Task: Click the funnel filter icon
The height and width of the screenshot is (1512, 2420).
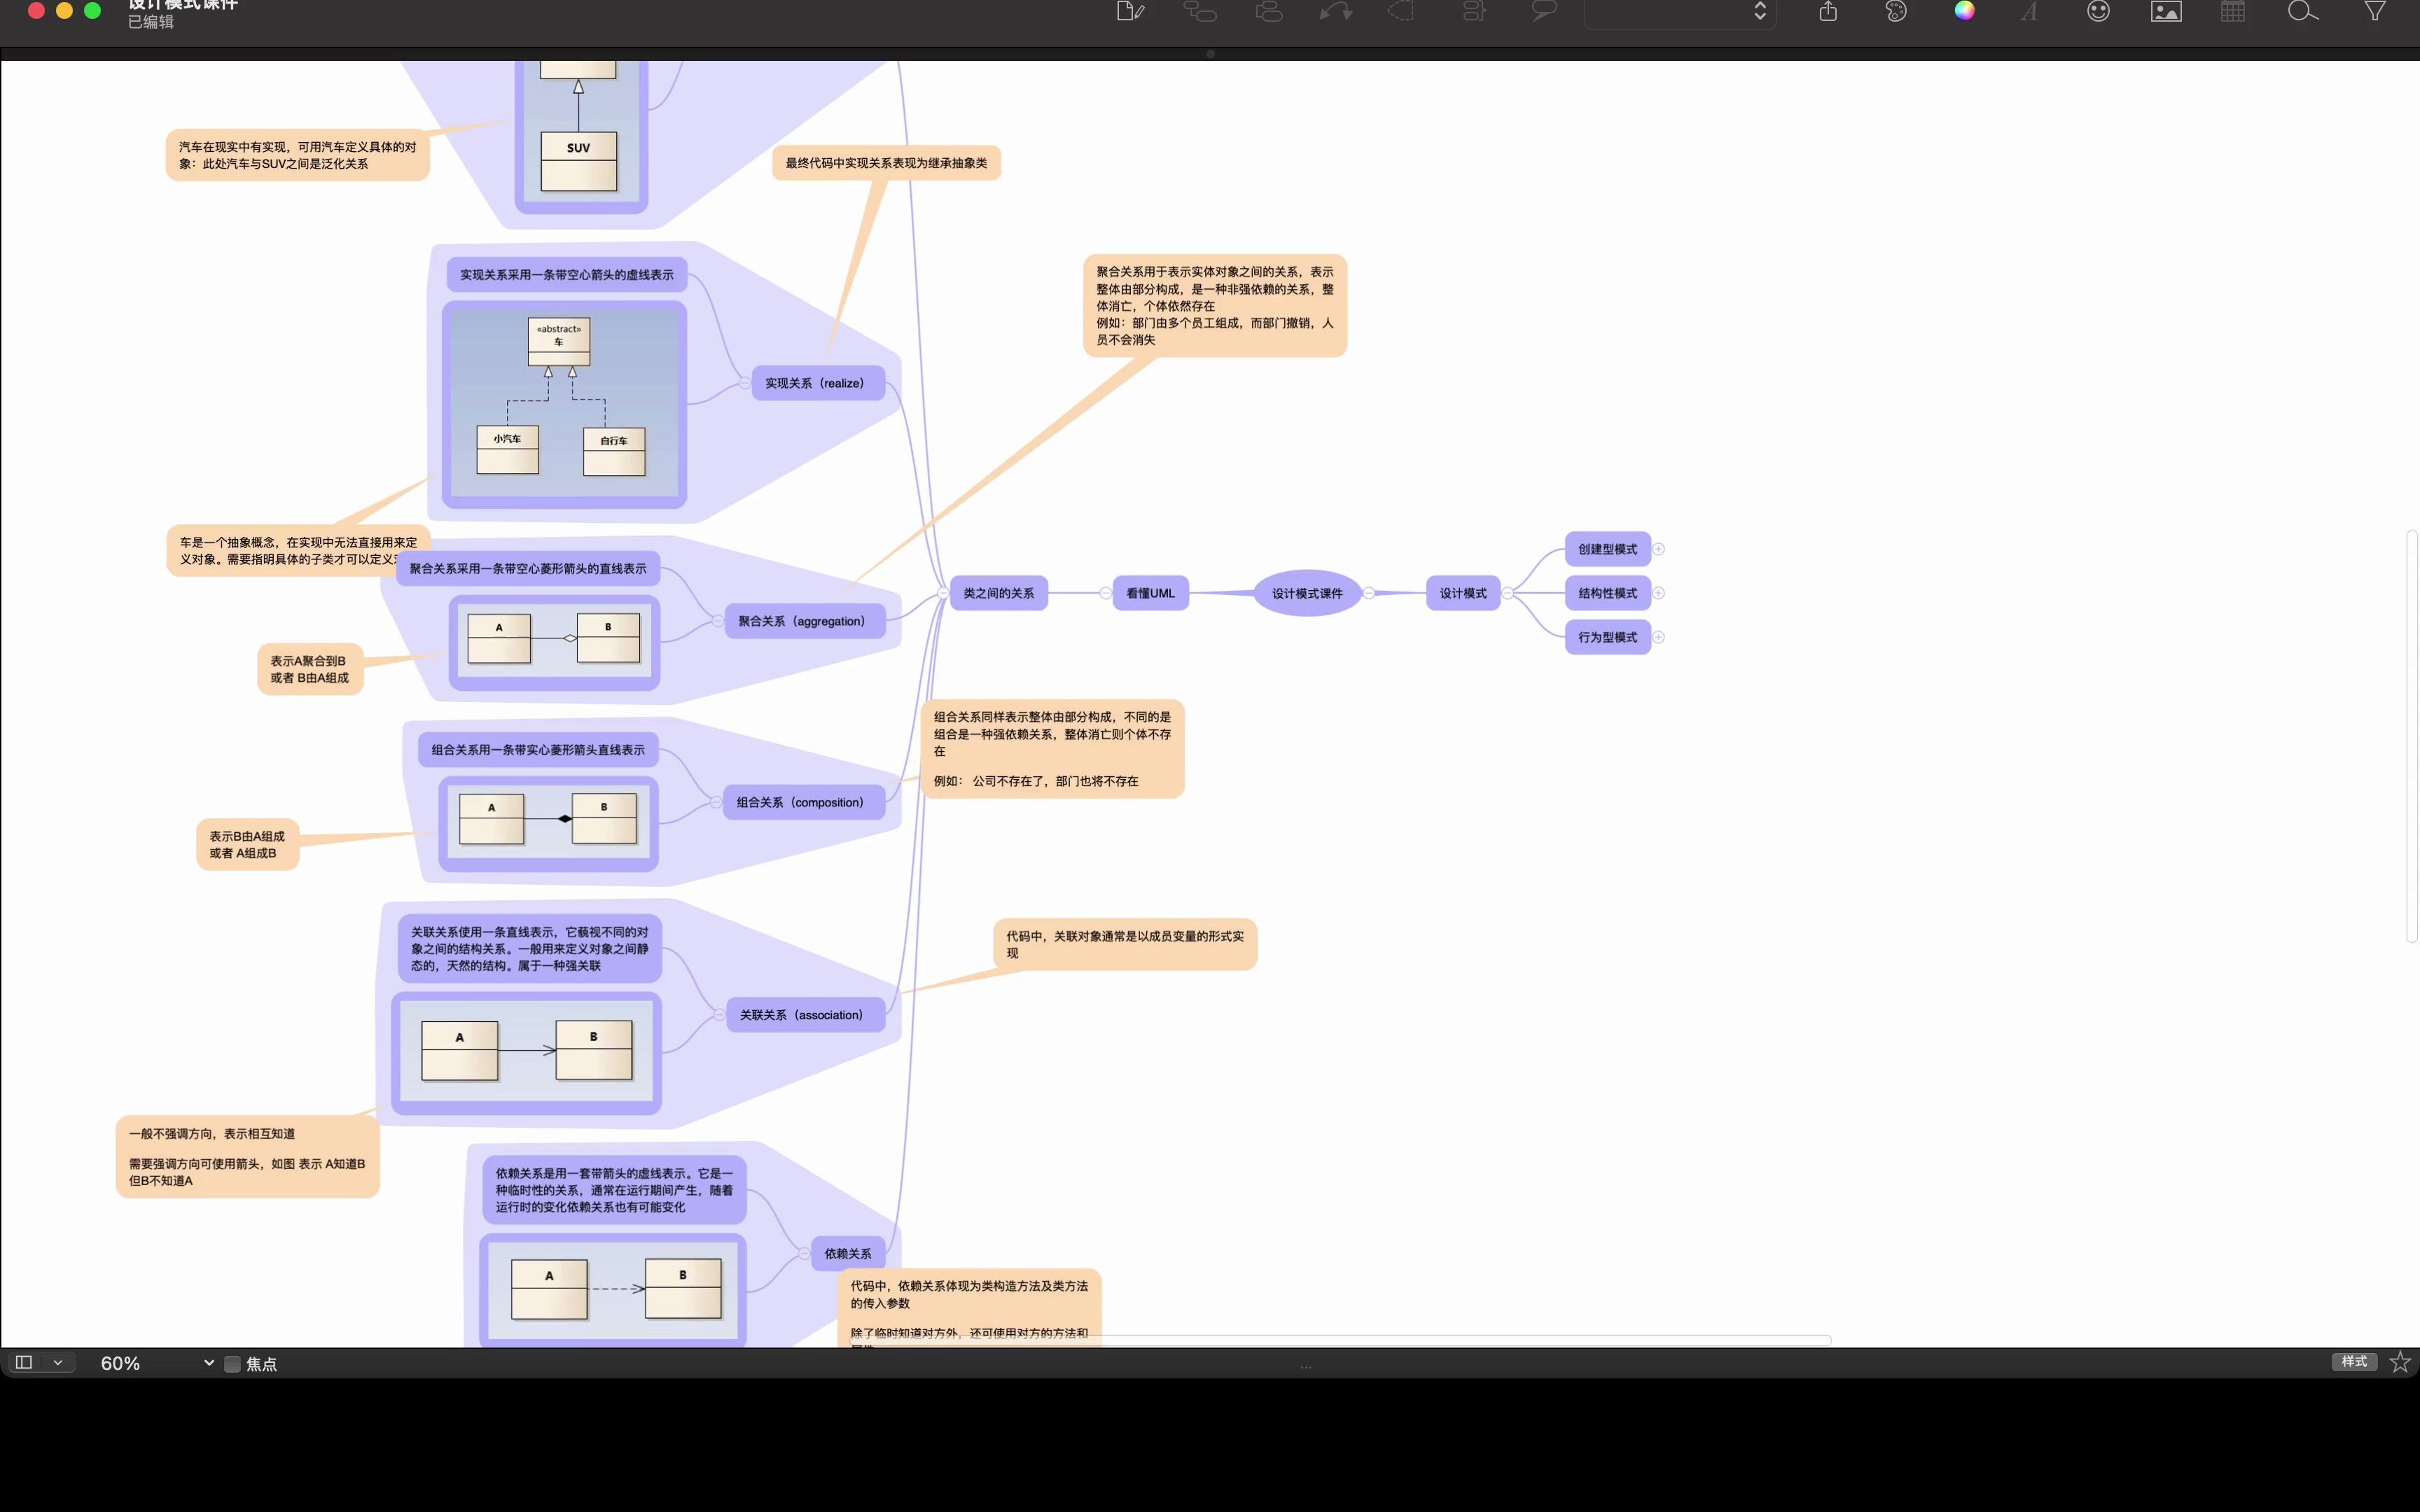Action: point(2375,11)
